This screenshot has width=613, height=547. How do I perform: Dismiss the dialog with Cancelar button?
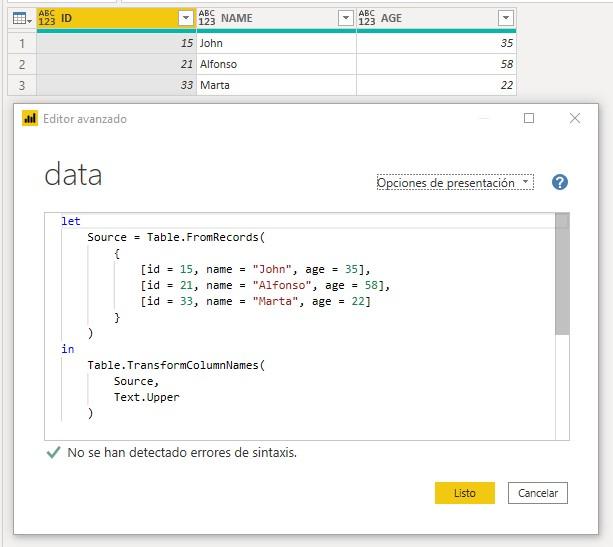(538, 493)
